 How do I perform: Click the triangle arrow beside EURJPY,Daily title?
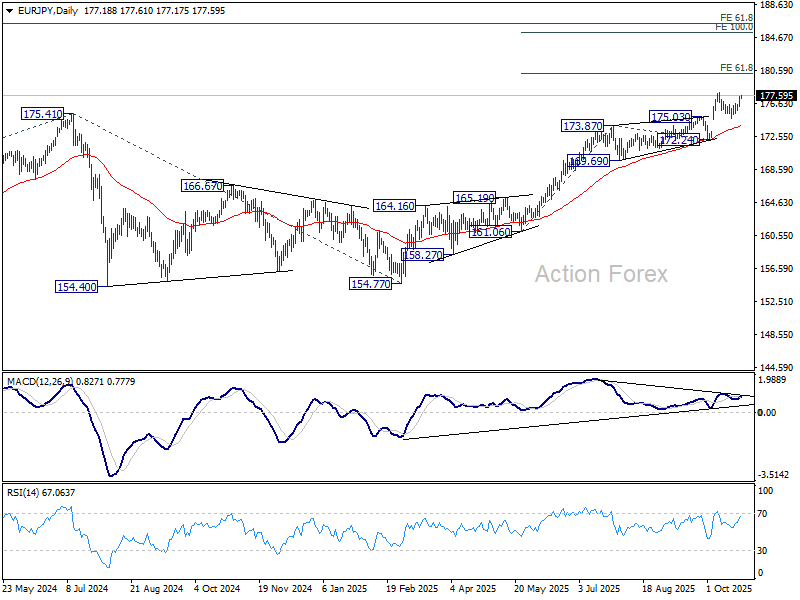(x=9, y=8)
